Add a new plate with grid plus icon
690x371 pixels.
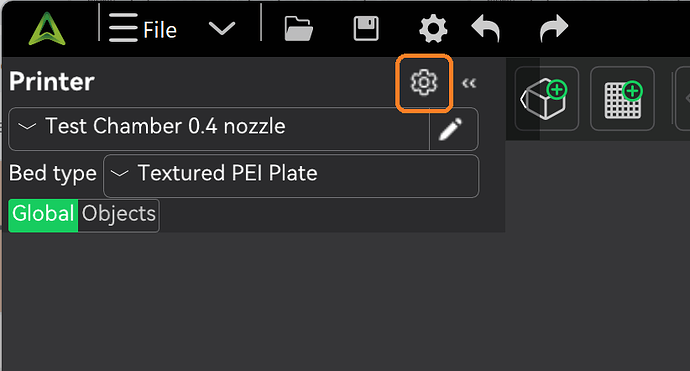click(x=622, y=99)
